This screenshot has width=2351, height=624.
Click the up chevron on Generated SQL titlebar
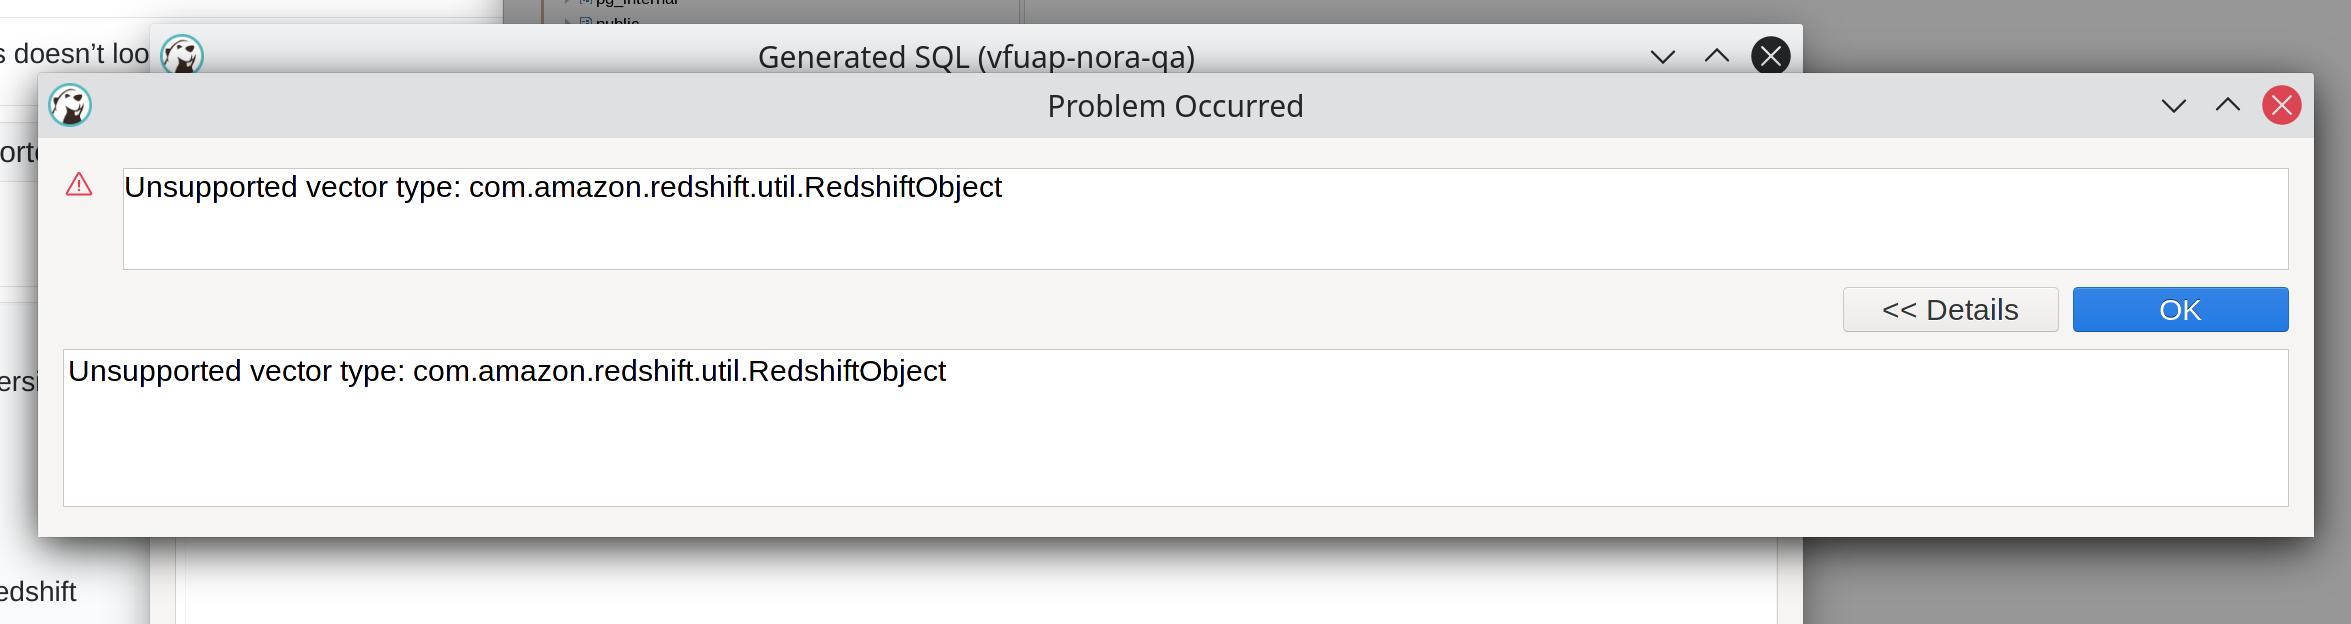coord(1716,56)
